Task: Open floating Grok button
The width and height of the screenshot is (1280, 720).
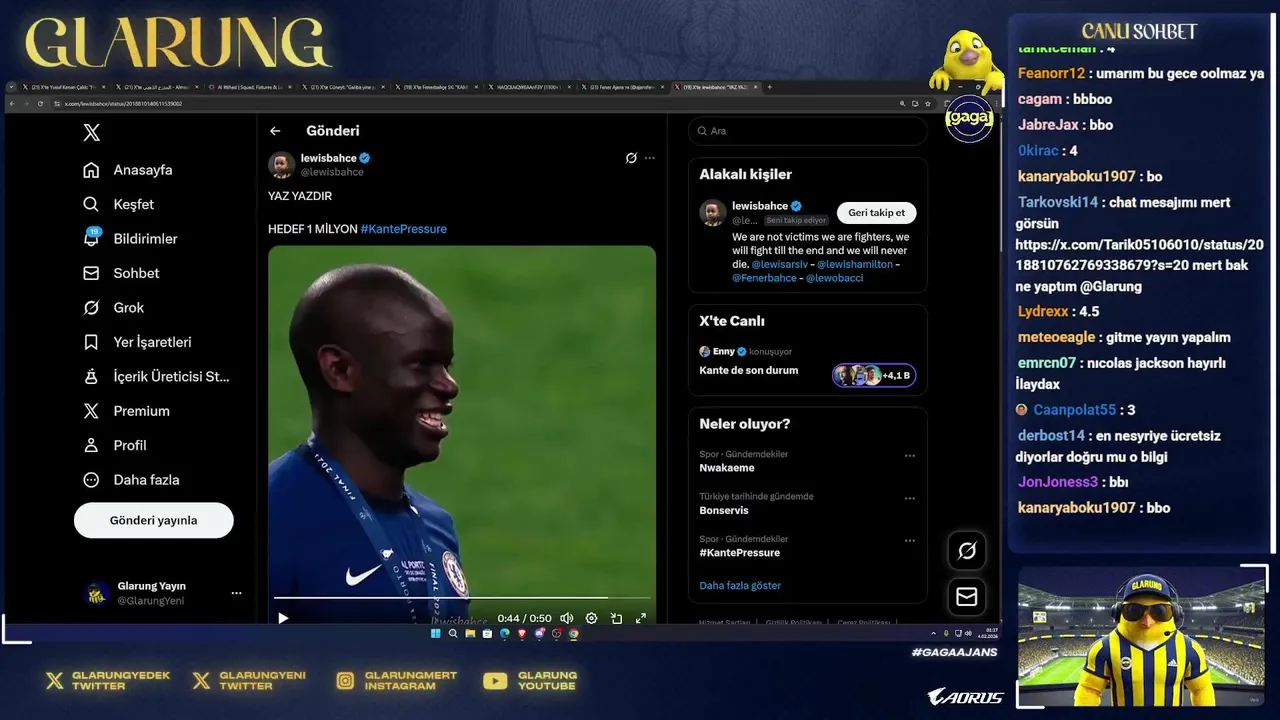Action: [x=967, y=550]
